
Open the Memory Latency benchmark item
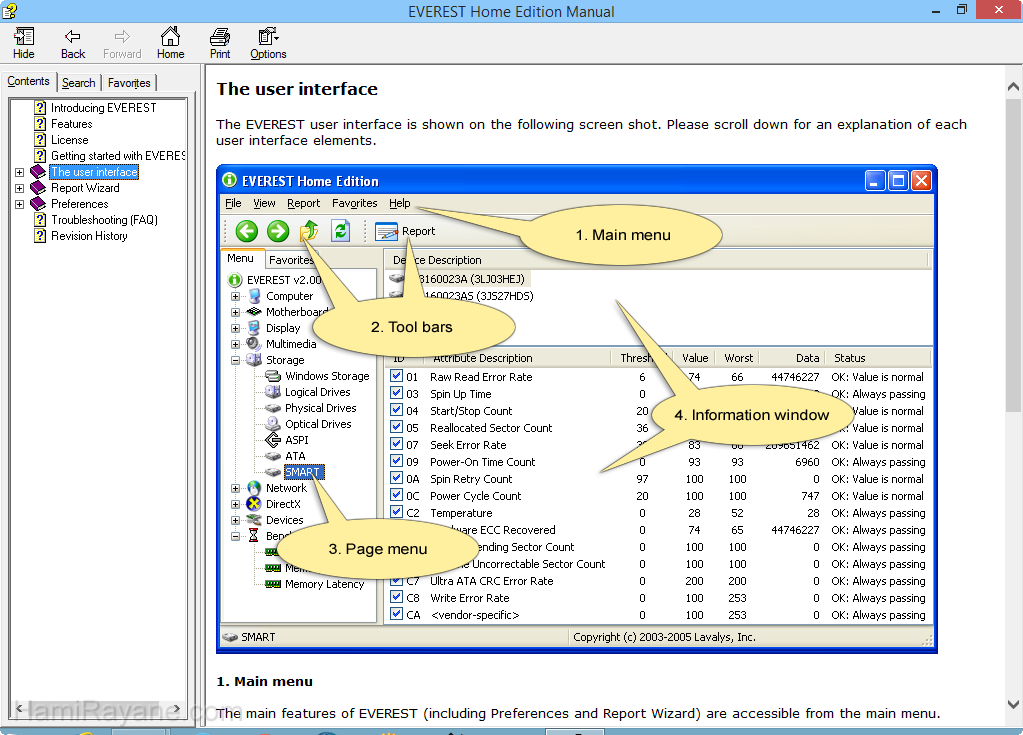[324, 584]
